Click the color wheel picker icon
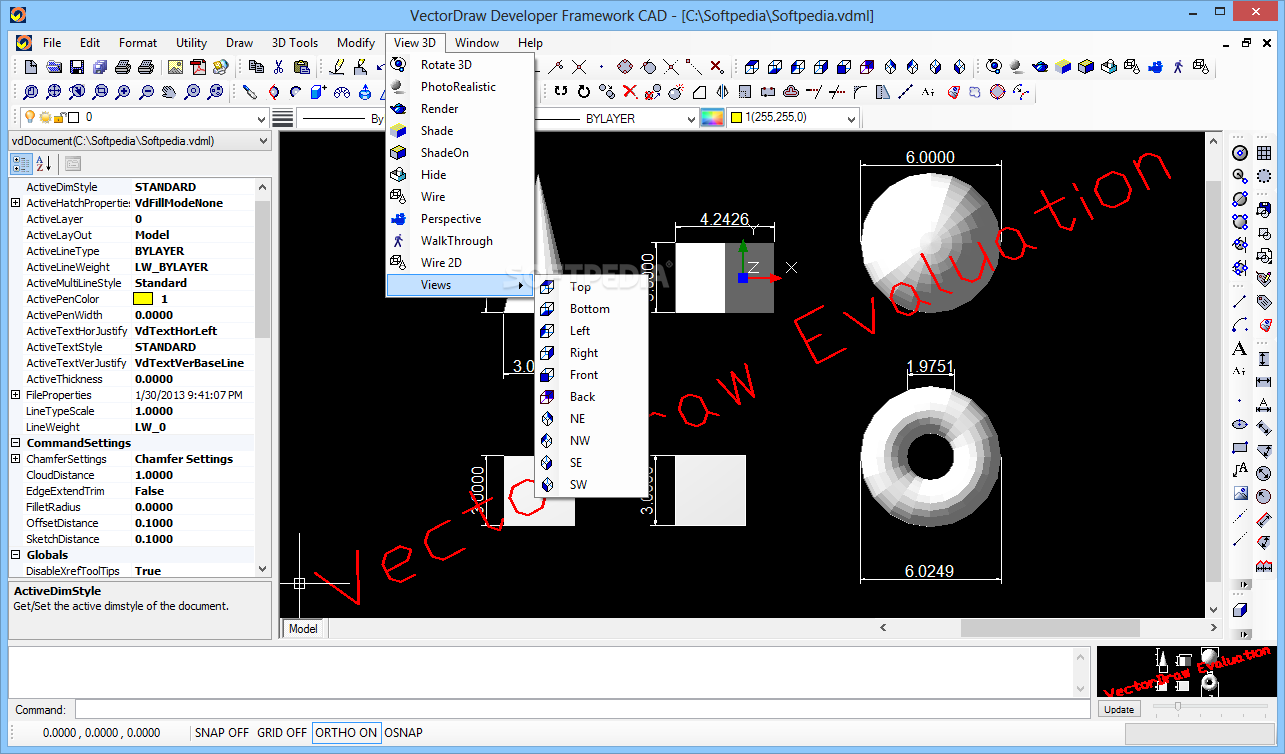Image resolution: width=1285 pixels, height=754 pixels. [x=711, y=118]
